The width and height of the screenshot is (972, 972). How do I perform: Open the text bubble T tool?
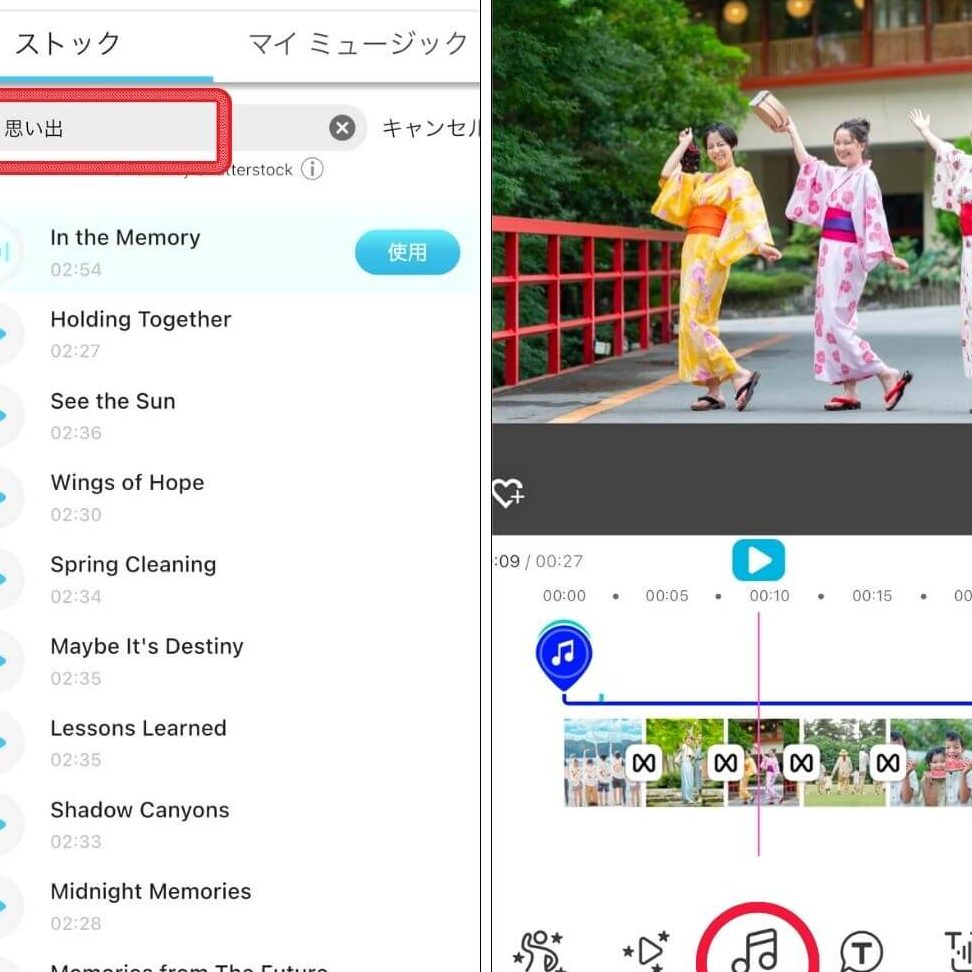(x=861, y=950)
